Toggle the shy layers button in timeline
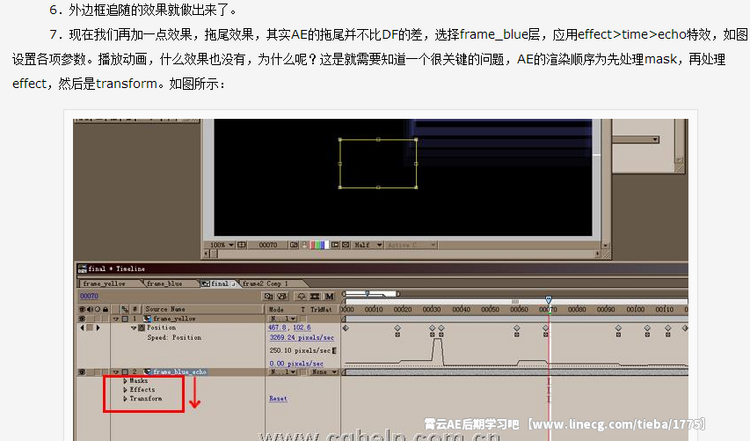The width and height of the screenshot is (750, 441). pyautogui.click(x=300, y=296)
